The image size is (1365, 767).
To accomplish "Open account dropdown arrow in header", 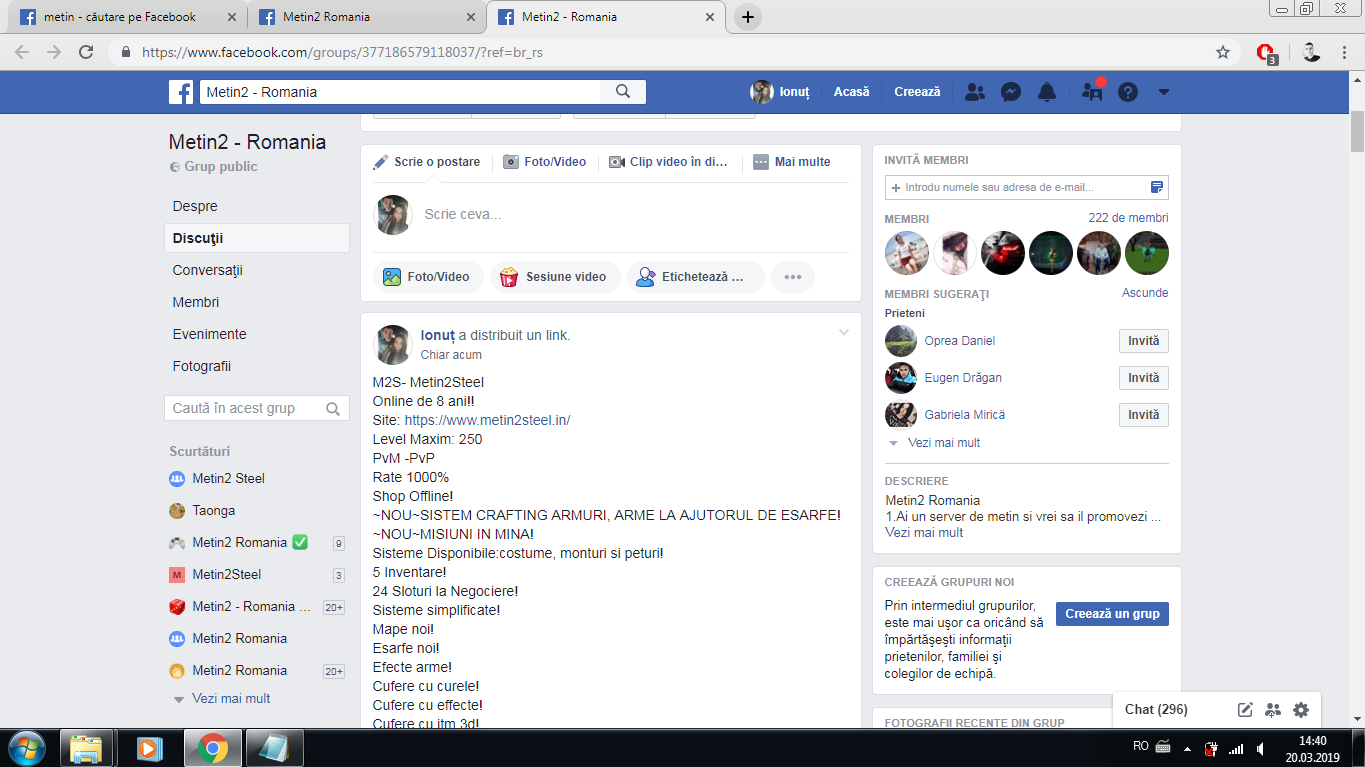I will coord(1163,92).
